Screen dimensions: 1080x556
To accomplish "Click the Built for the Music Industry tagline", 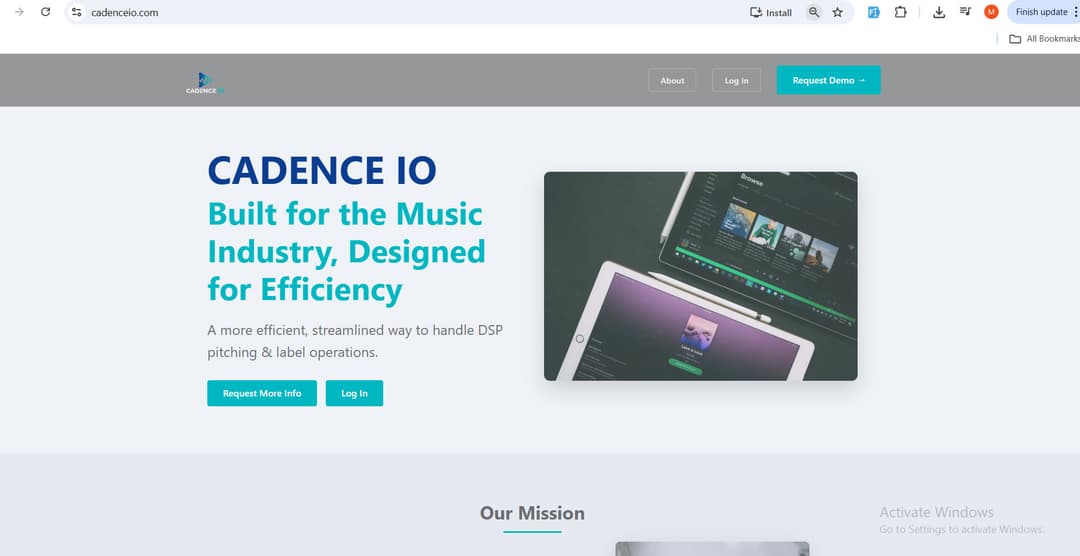I will 346,252.
